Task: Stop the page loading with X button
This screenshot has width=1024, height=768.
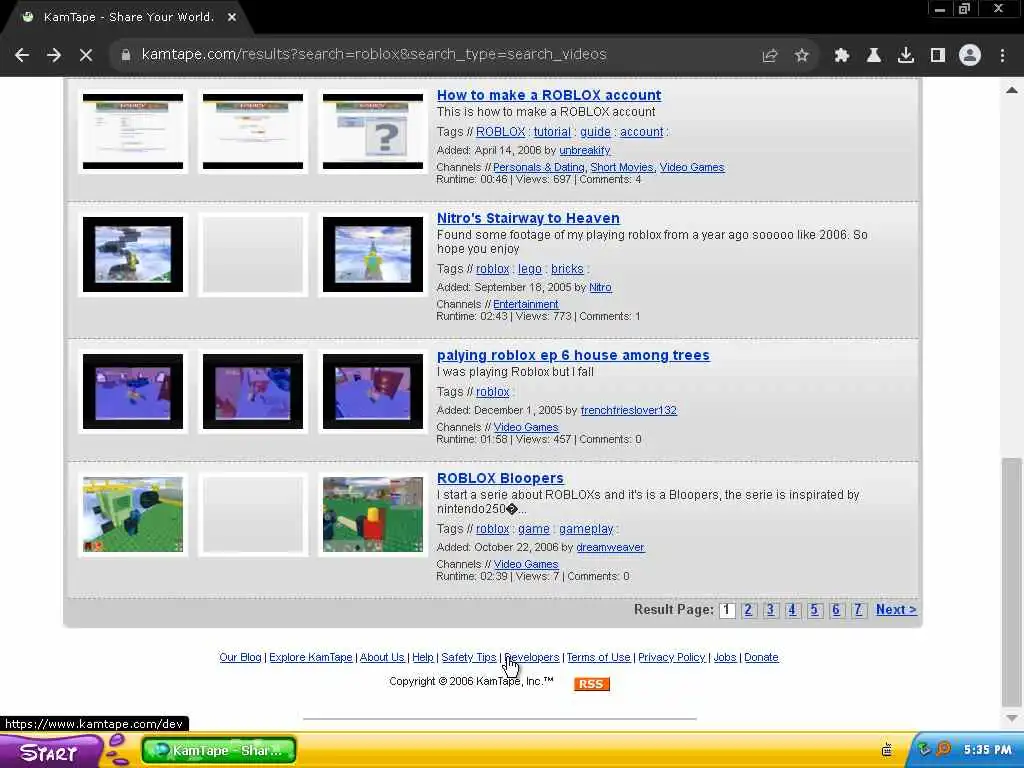Action: click(x=86, y=55)
